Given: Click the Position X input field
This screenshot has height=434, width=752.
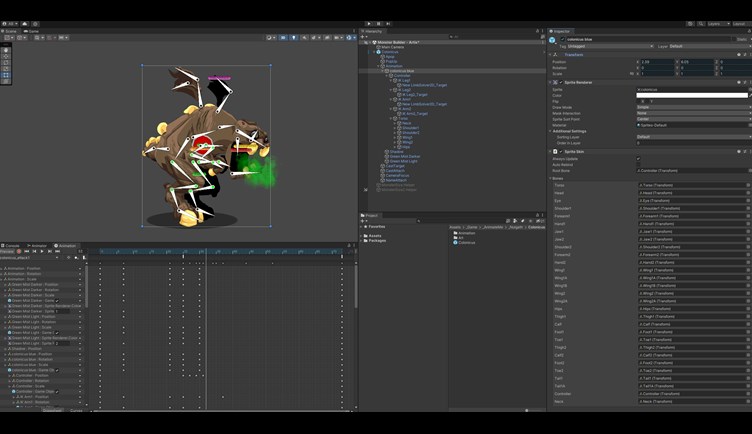Looking at the screenshot, I should tap(658, 62).
